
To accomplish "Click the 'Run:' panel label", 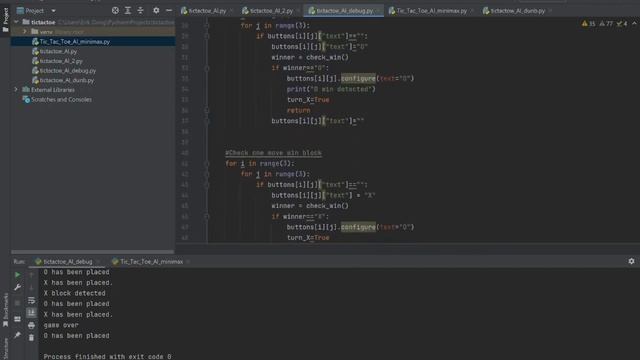I will click(x=19, y=262).
